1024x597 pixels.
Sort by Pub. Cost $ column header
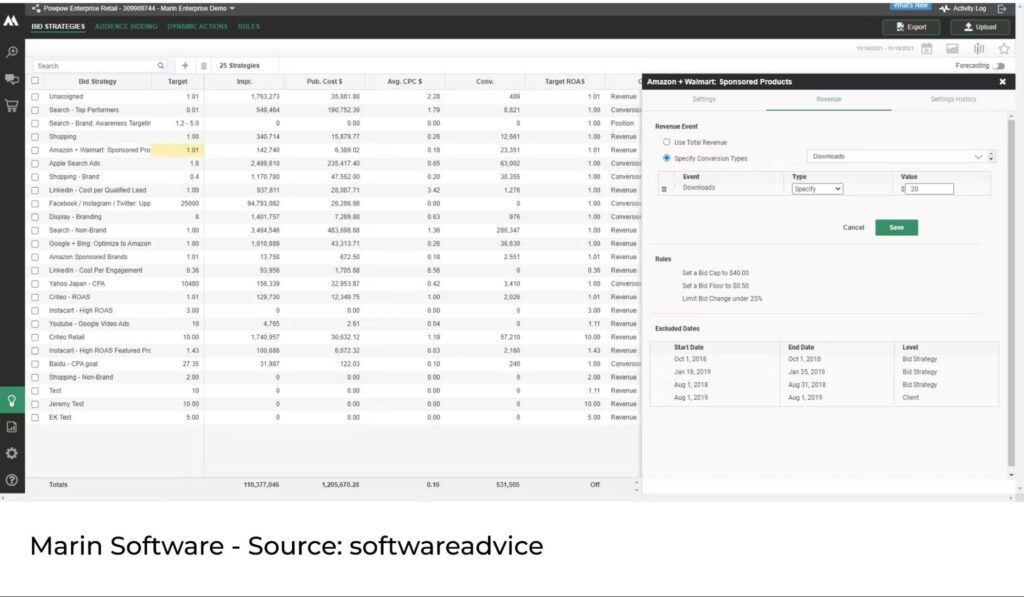325,82
